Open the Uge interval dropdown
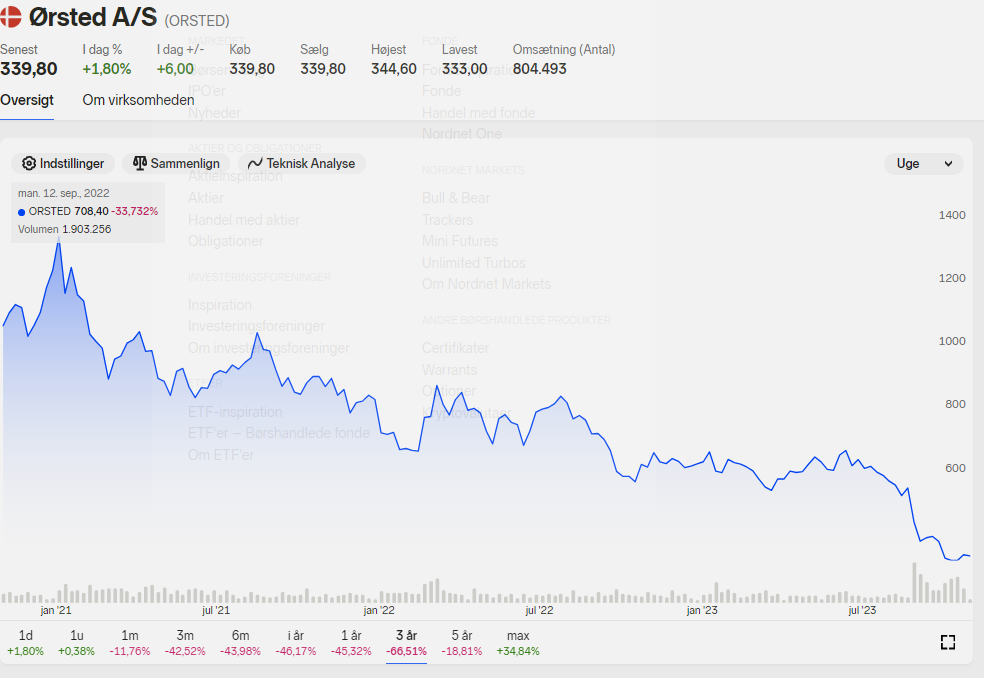The height and width of the screenshot is (678, 984). click(x=924, y=164)
